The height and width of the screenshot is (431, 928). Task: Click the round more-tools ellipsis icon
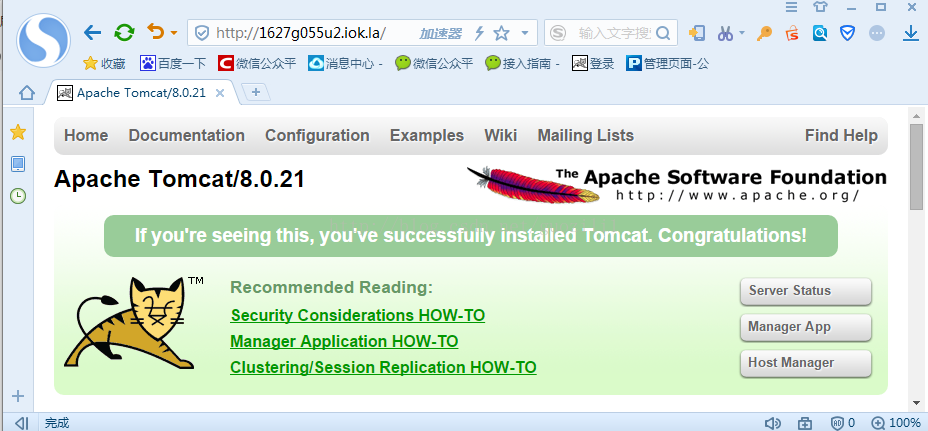(x=877, y=33)
